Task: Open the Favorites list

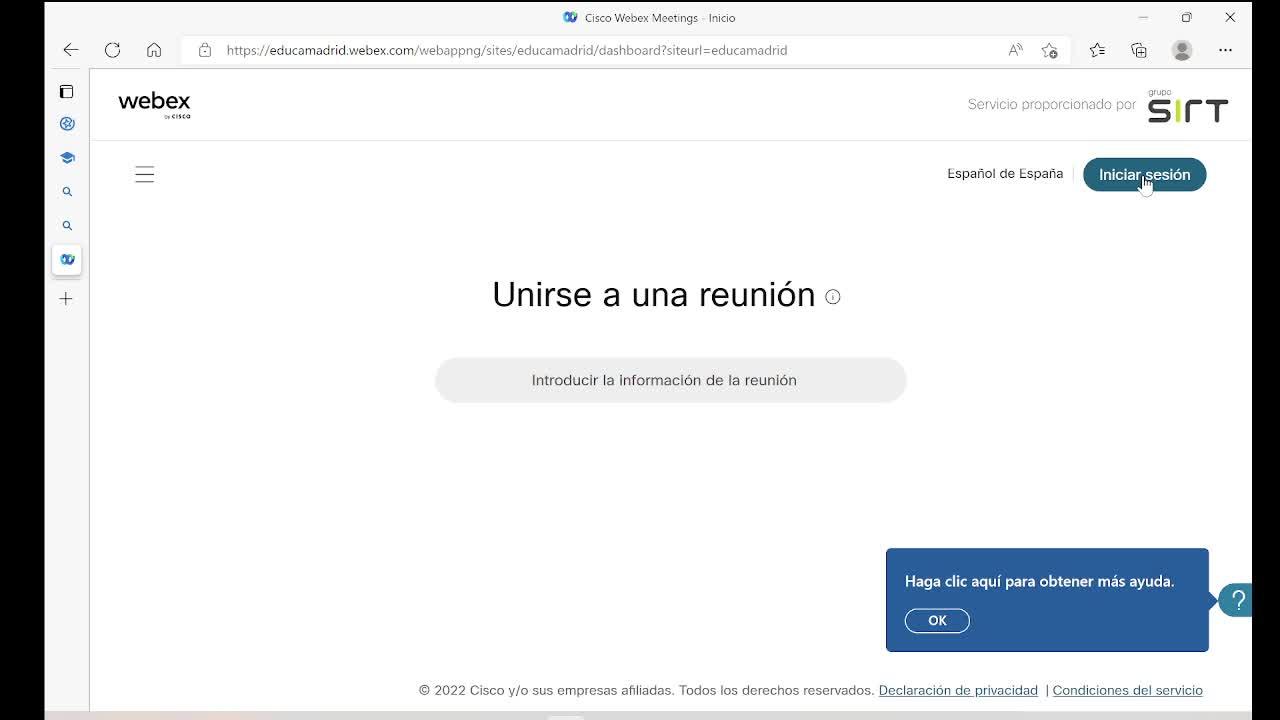Action: point(1097,50)
